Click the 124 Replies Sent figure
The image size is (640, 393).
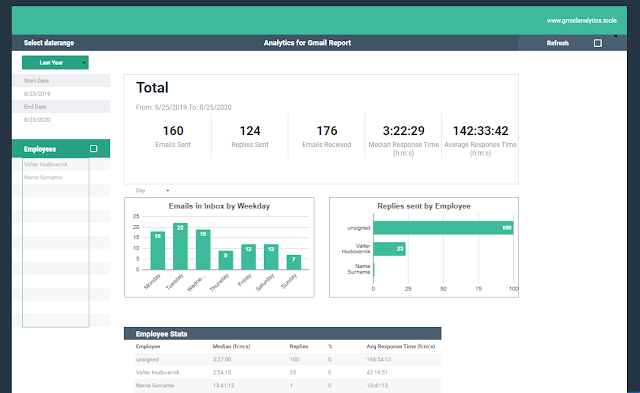pos(250,131)
